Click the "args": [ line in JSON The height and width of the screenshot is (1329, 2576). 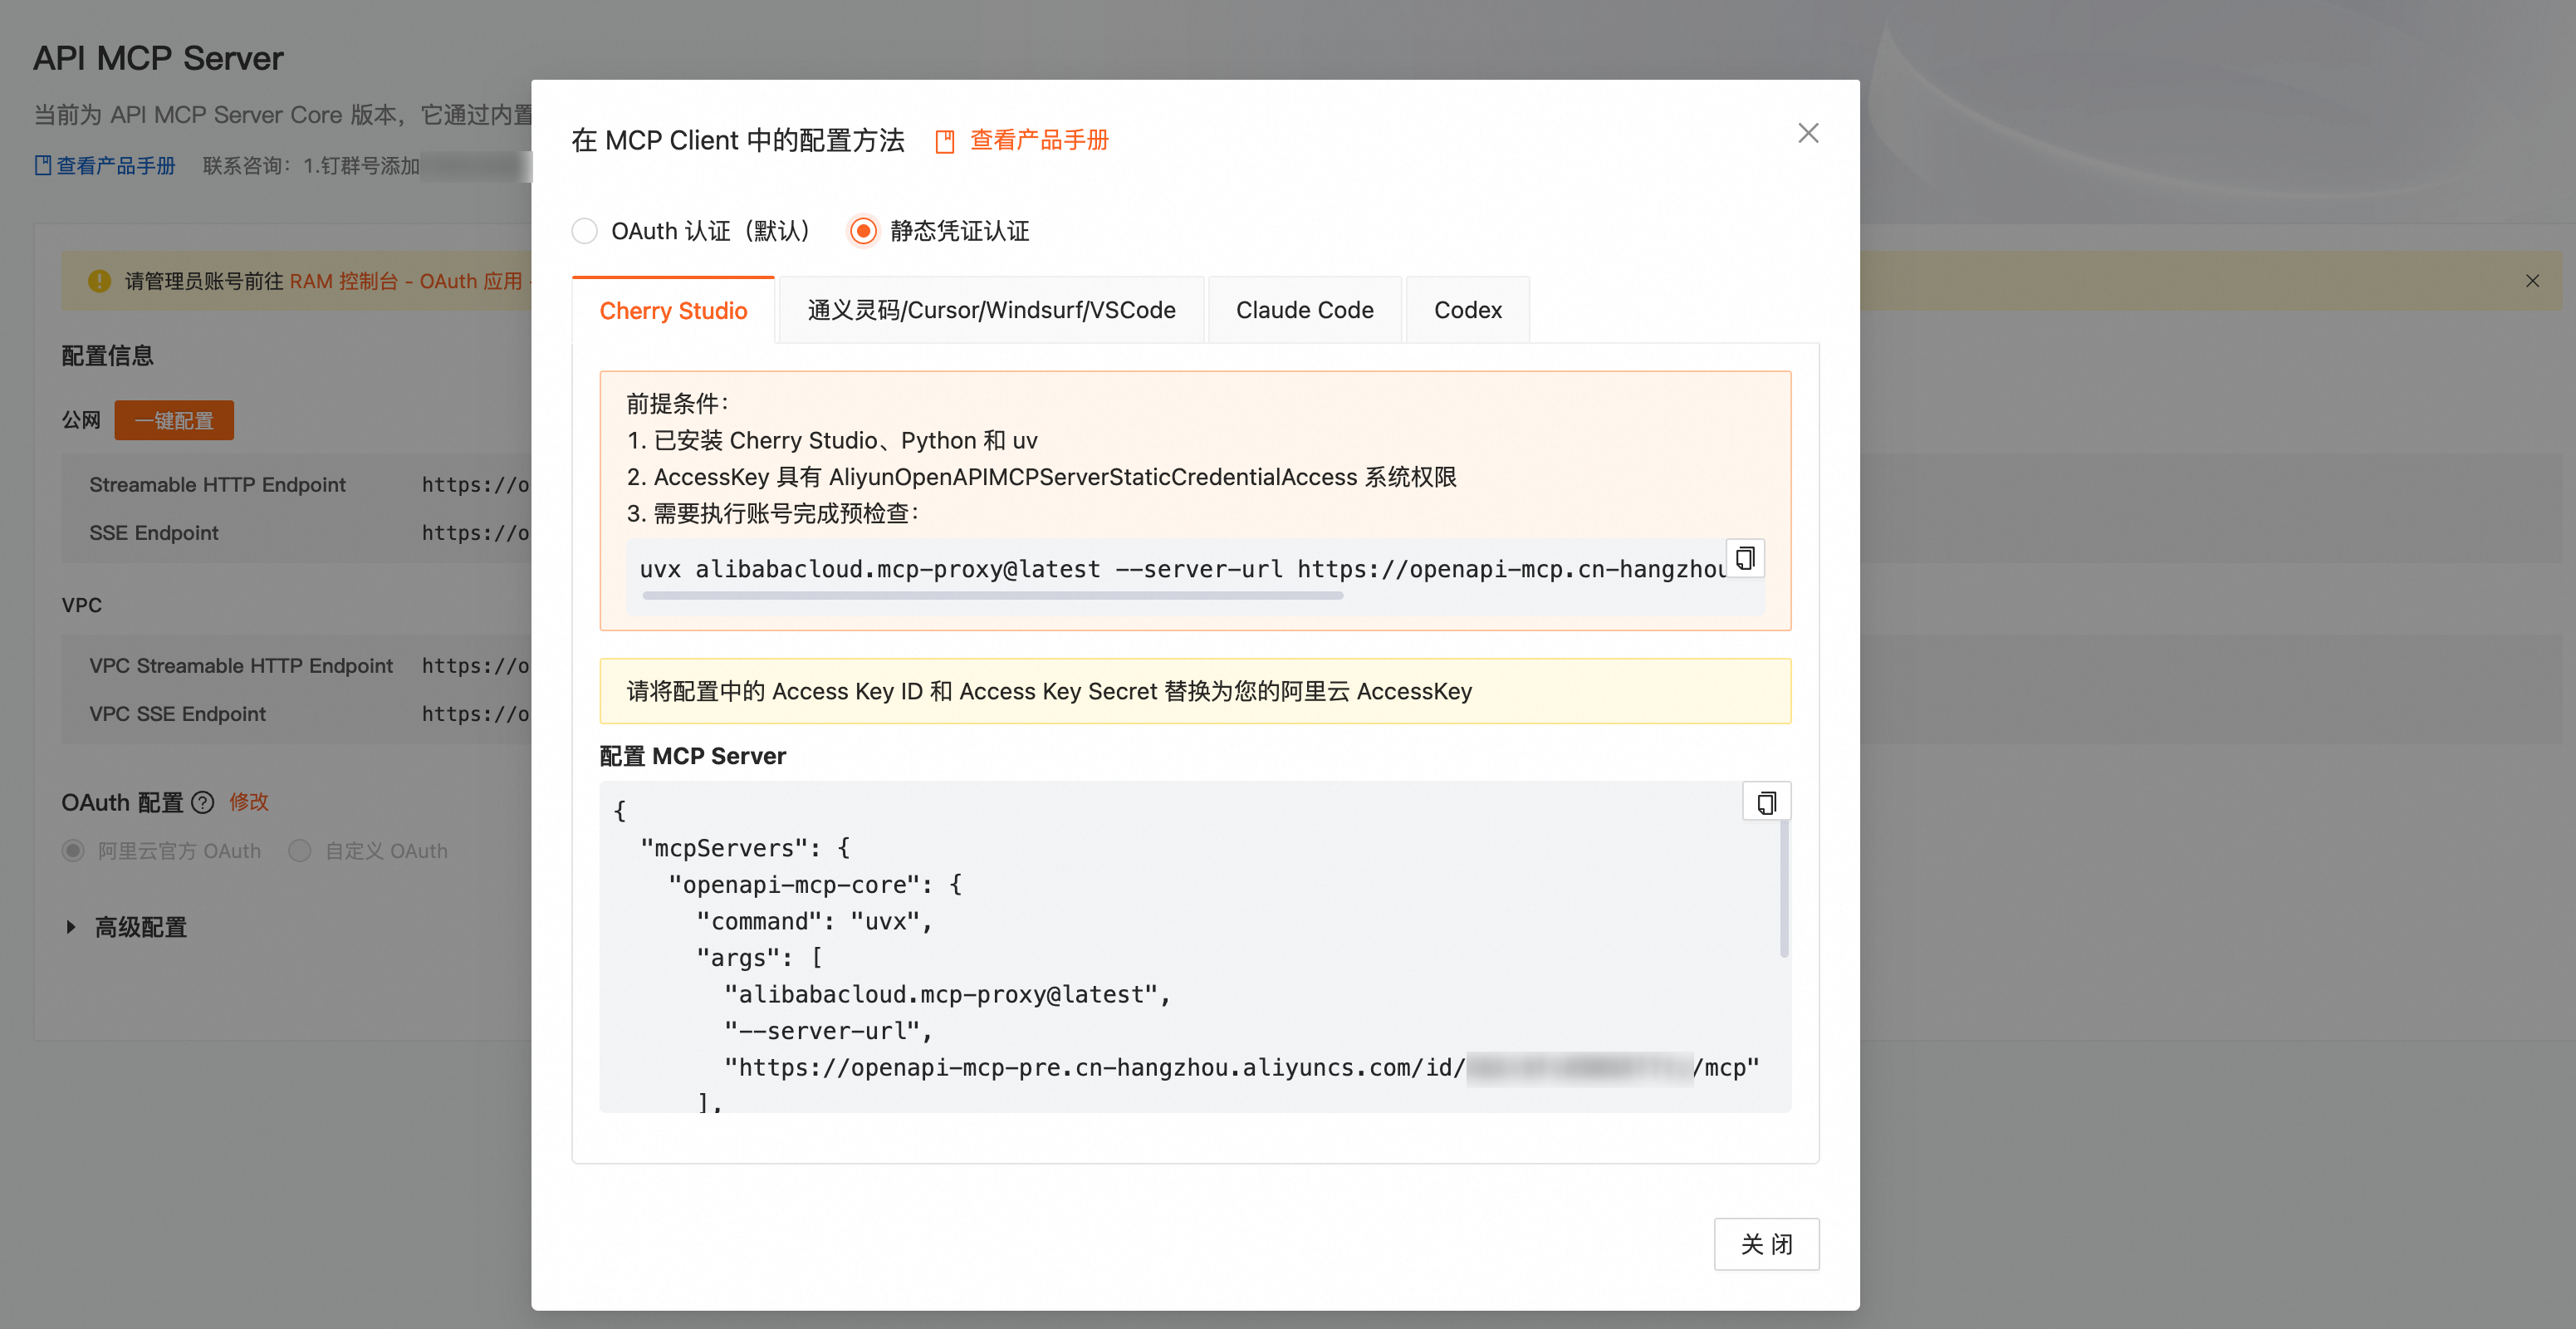(x=760, y=958)
